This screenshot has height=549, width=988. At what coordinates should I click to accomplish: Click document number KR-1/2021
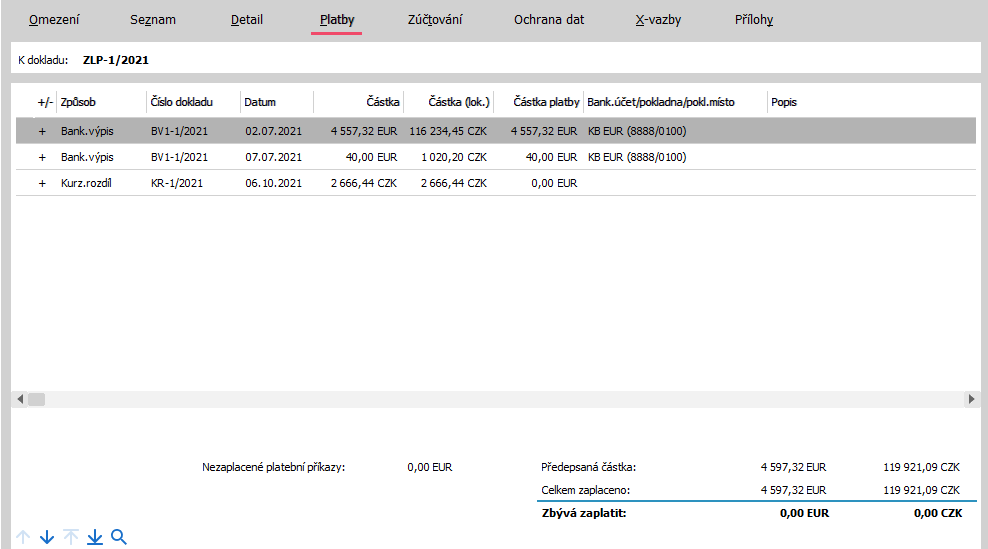[x=177, y=183]
